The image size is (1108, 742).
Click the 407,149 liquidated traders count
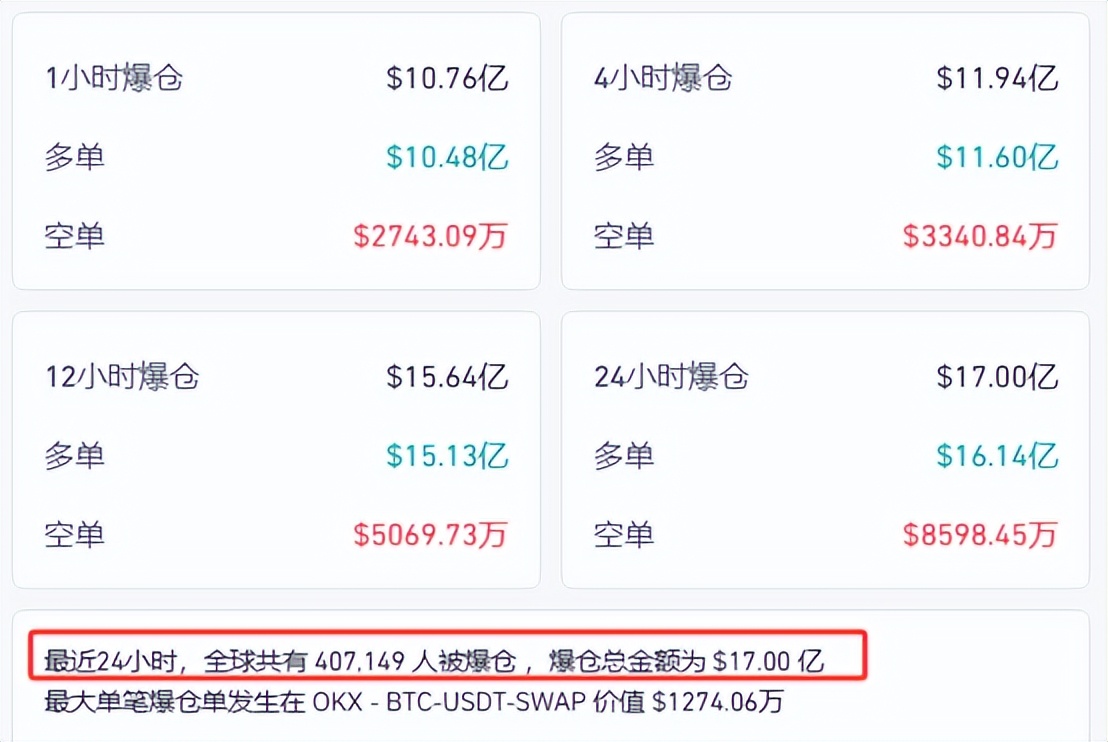(355, 661)
